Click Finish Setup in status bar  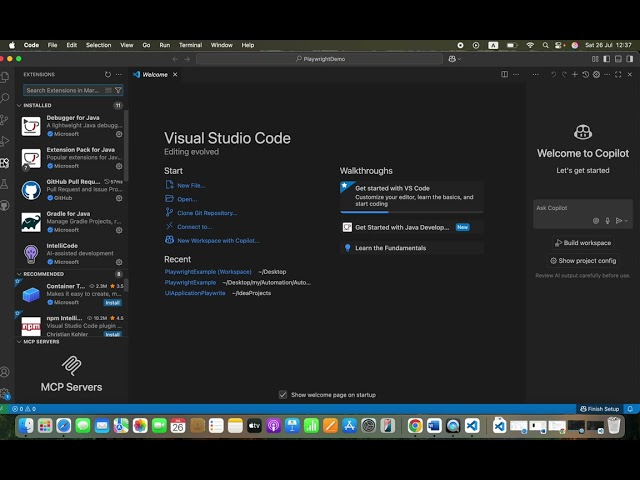coord(599,409)
